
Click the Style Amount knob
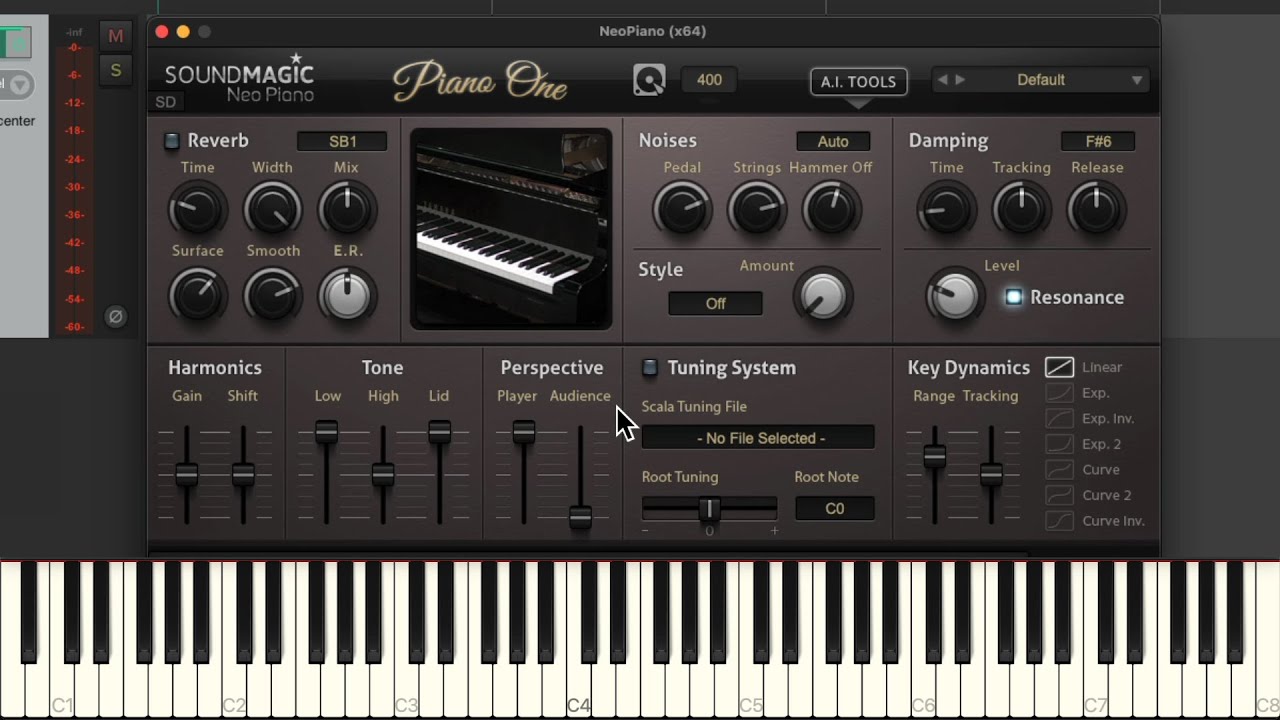pos(823,296)
